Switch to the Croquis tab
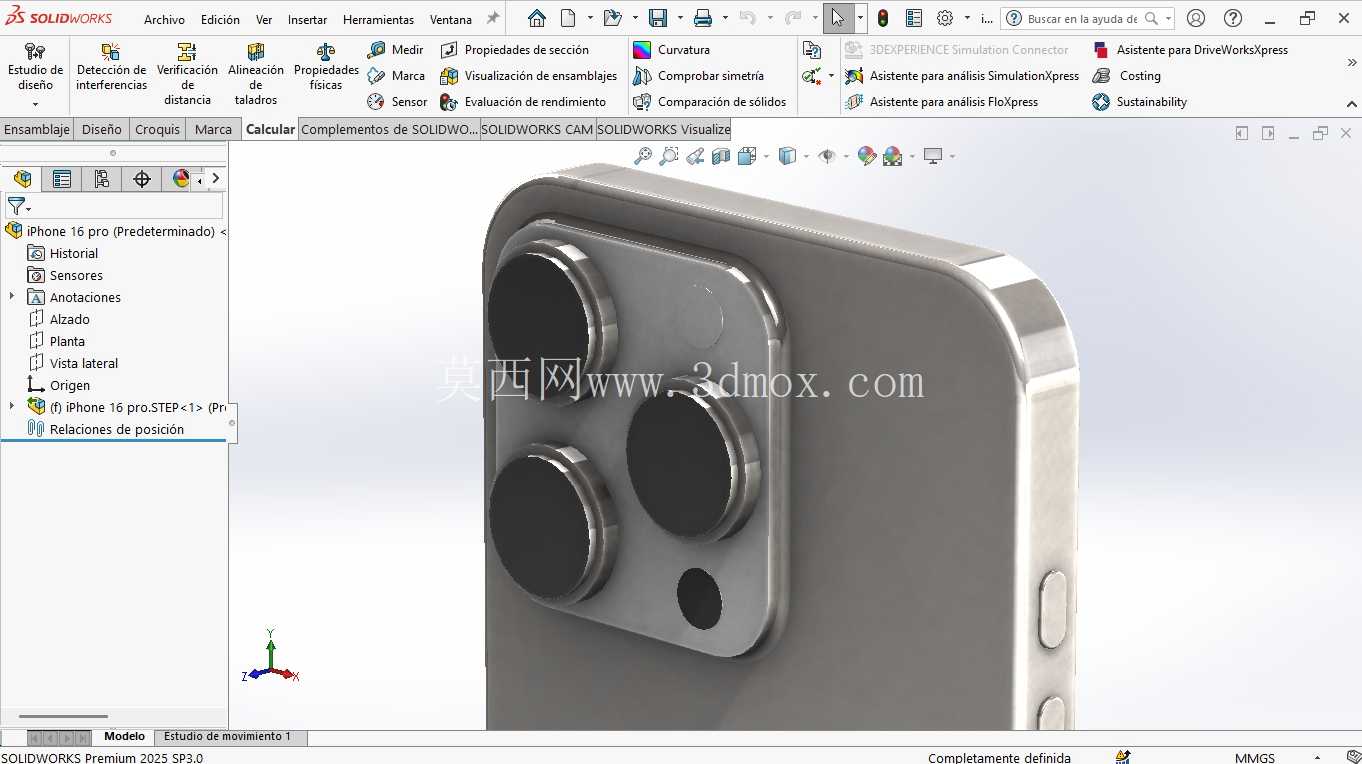The height and width of the screenshot is (764, 1362). [158, 129]
